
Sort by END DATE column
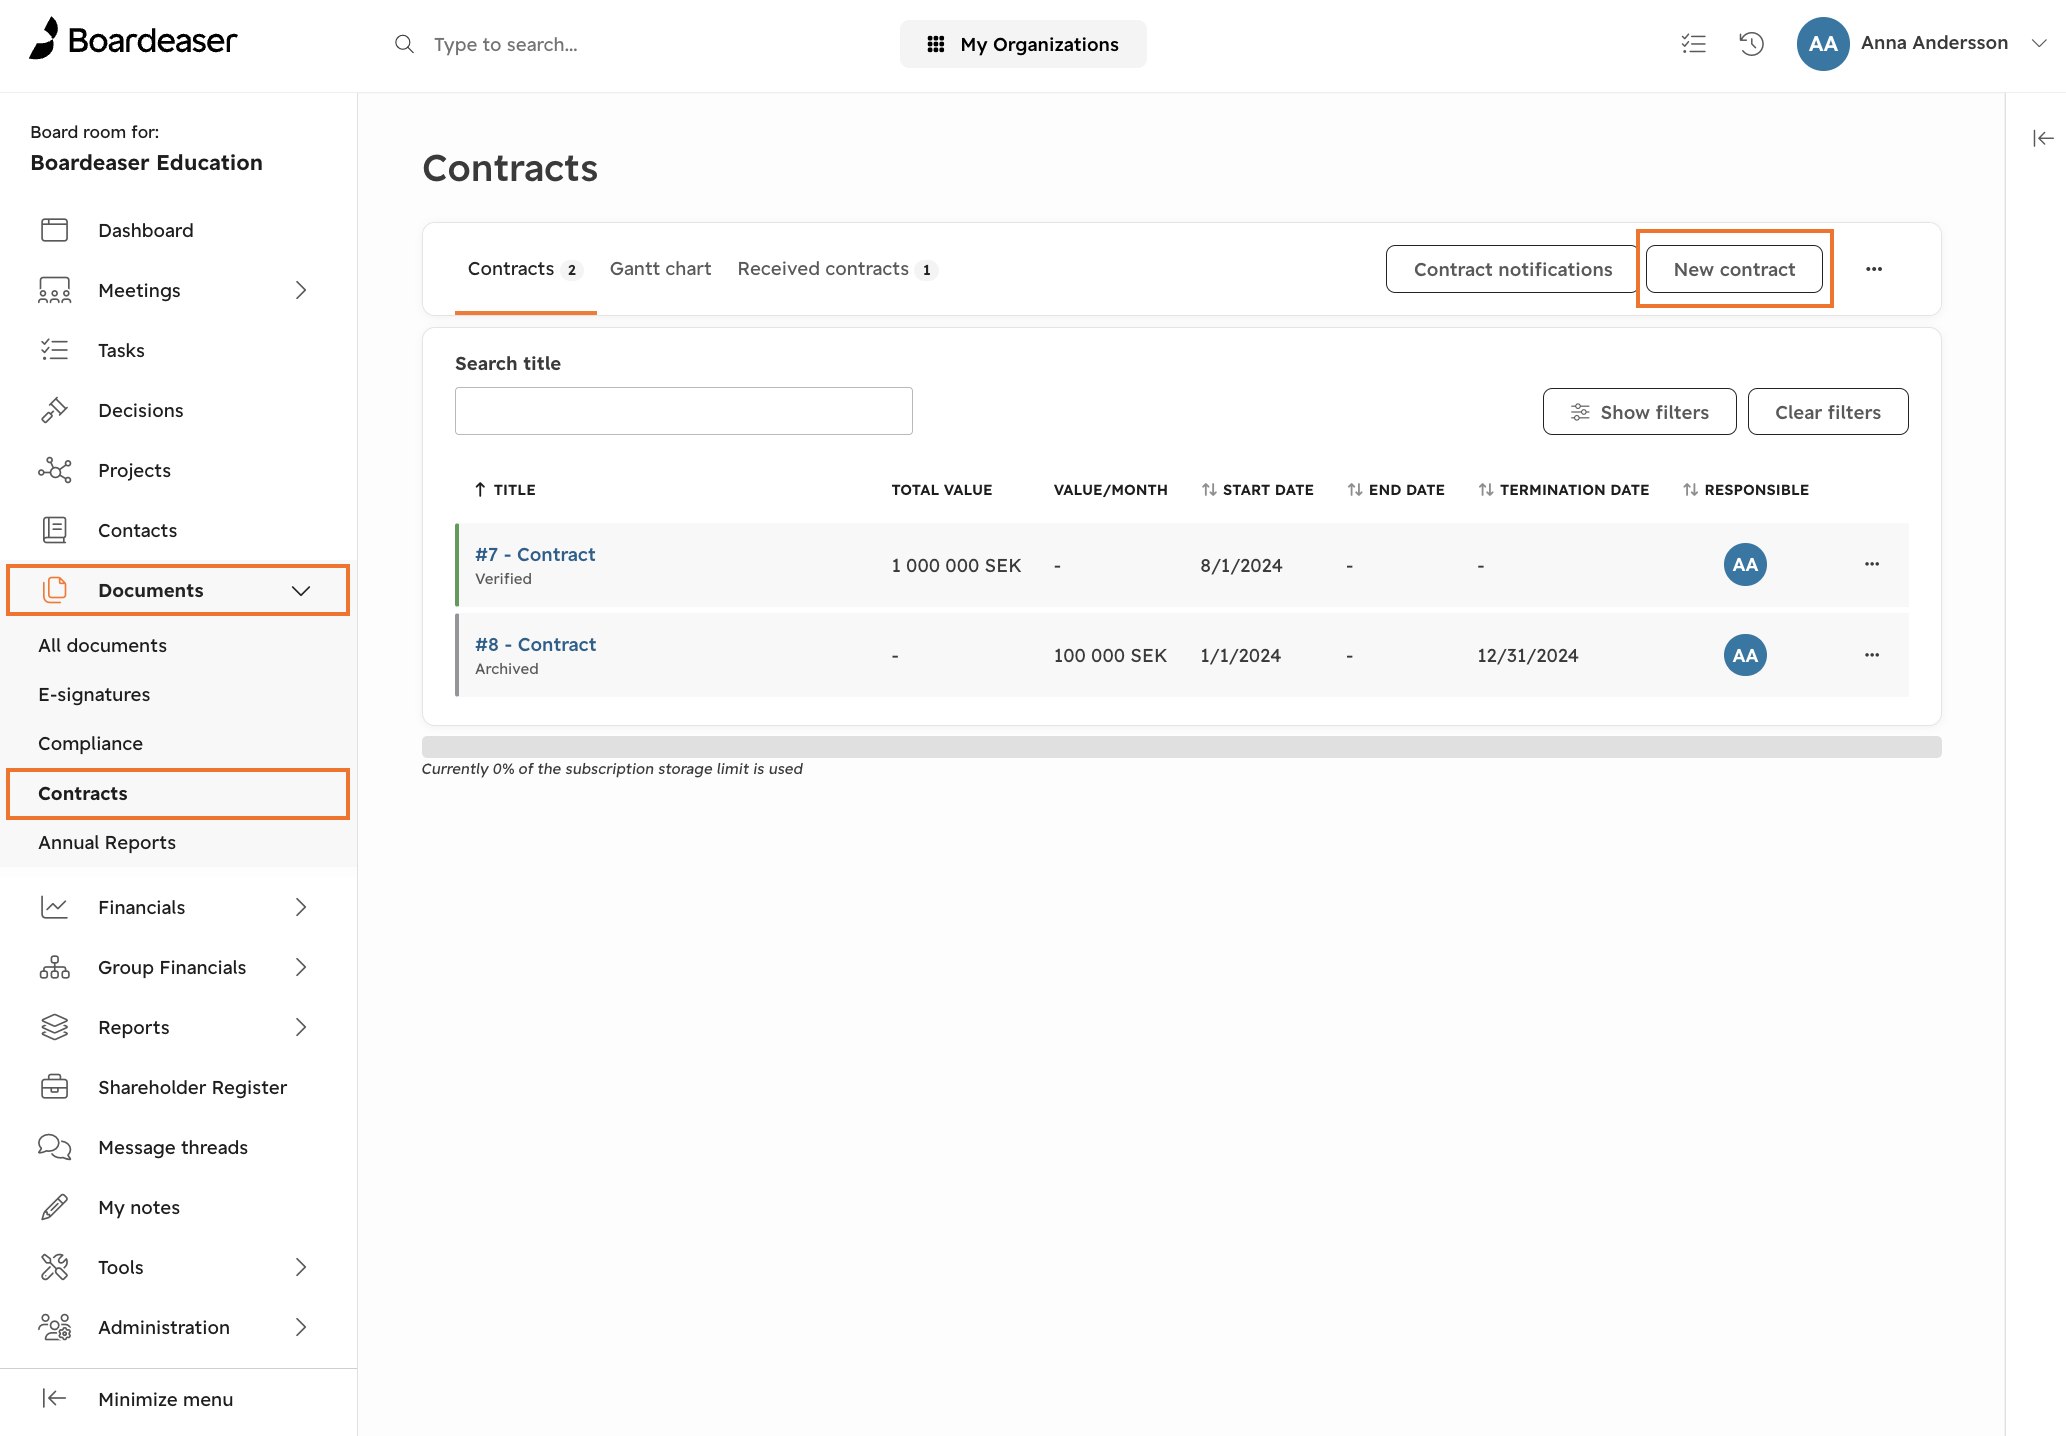(1395, 489)
